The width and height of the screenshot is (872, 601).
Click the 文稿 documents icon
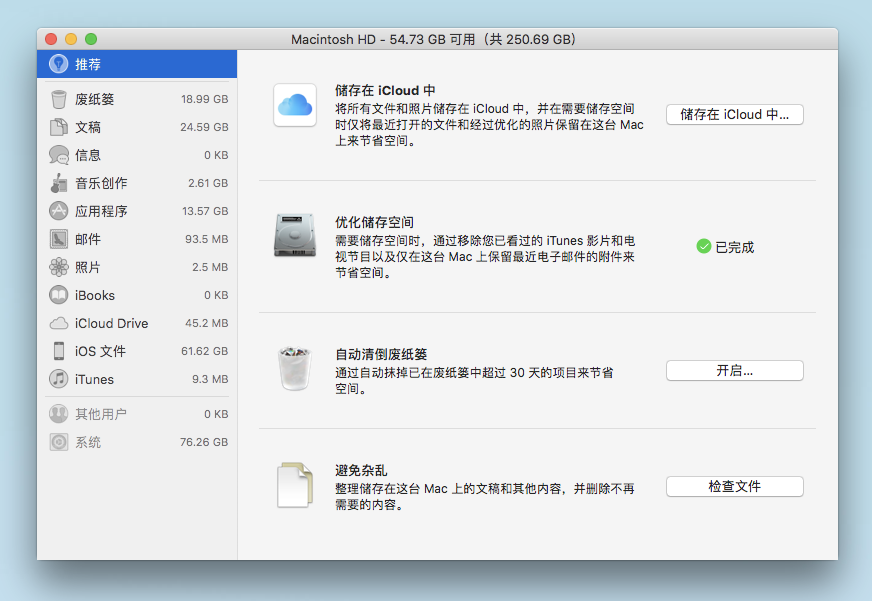[58, 127]
